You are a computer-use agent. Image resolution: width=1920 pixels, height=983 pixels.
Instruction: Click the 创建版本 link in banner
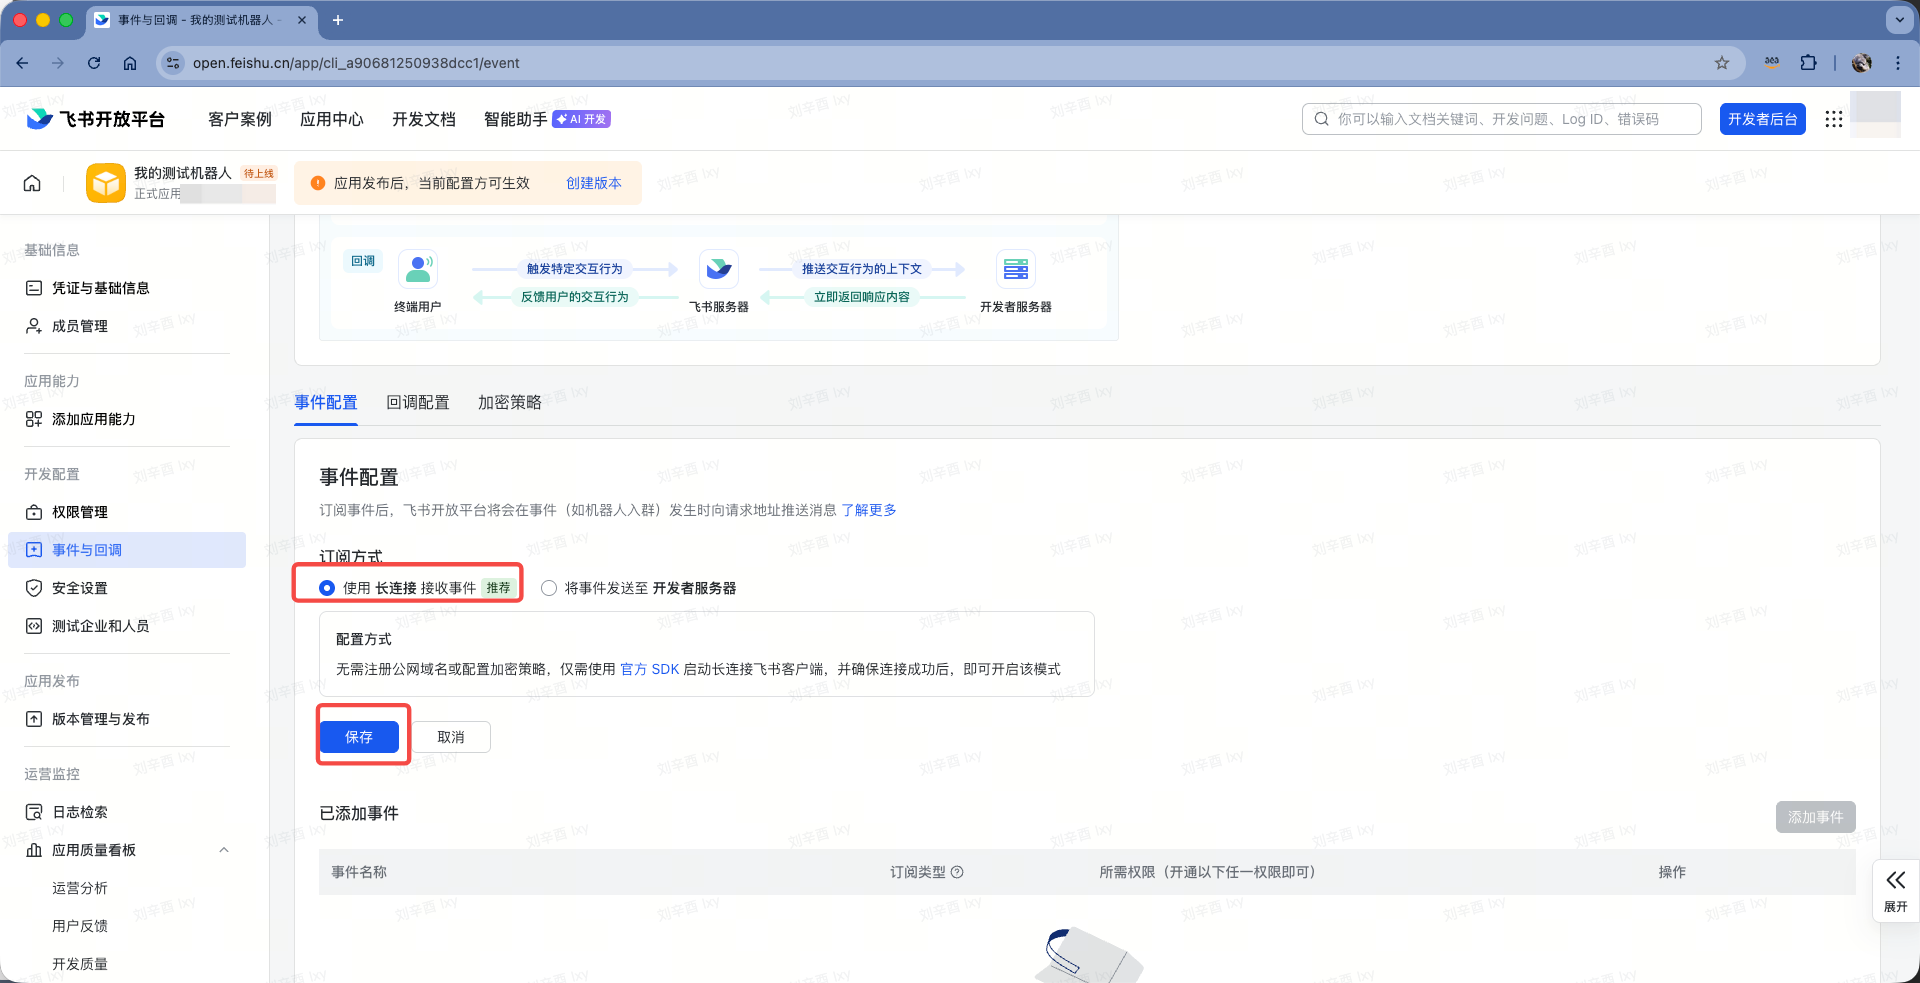(x=593, y=183)
